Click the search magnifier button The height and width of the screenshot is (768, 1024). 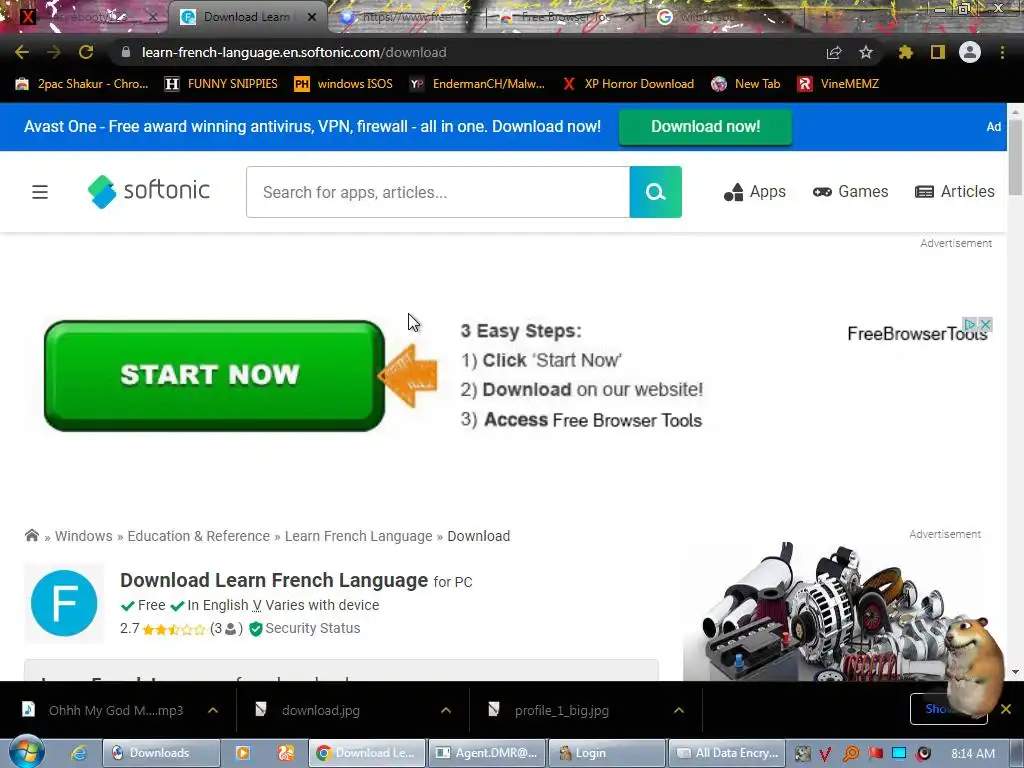click(x=656, y=192)
